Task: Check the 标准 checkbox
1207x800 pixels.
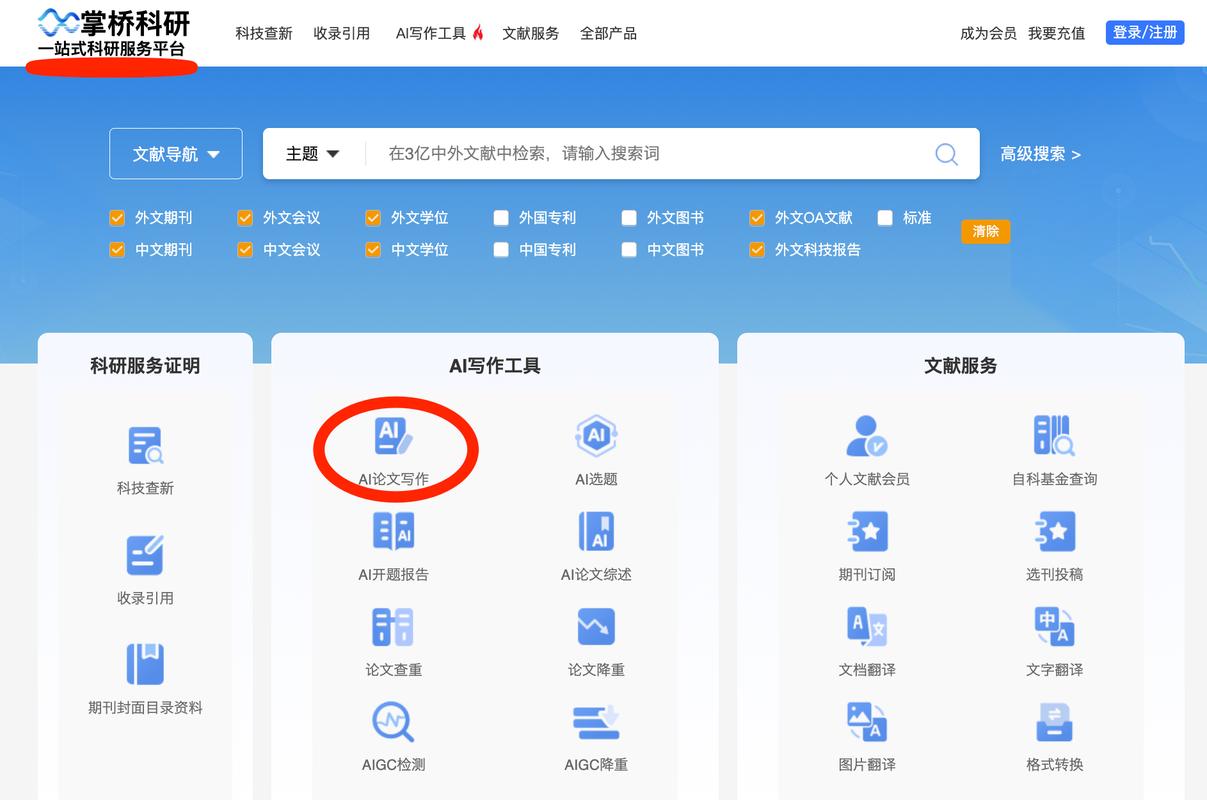Action: pyautogui.click(x=885, y=218)
